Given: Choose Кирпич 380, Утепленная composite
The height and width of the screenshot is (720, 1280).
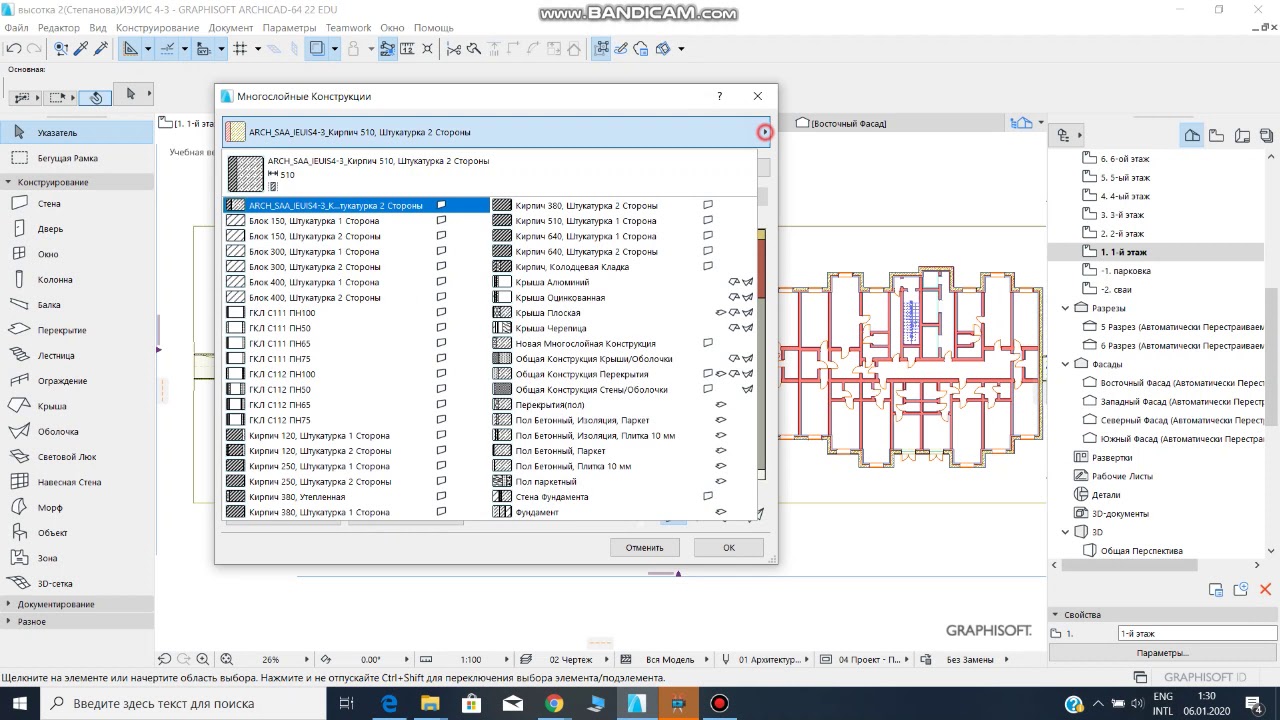Looking at the screenshot, I should (x=297, y=497).
